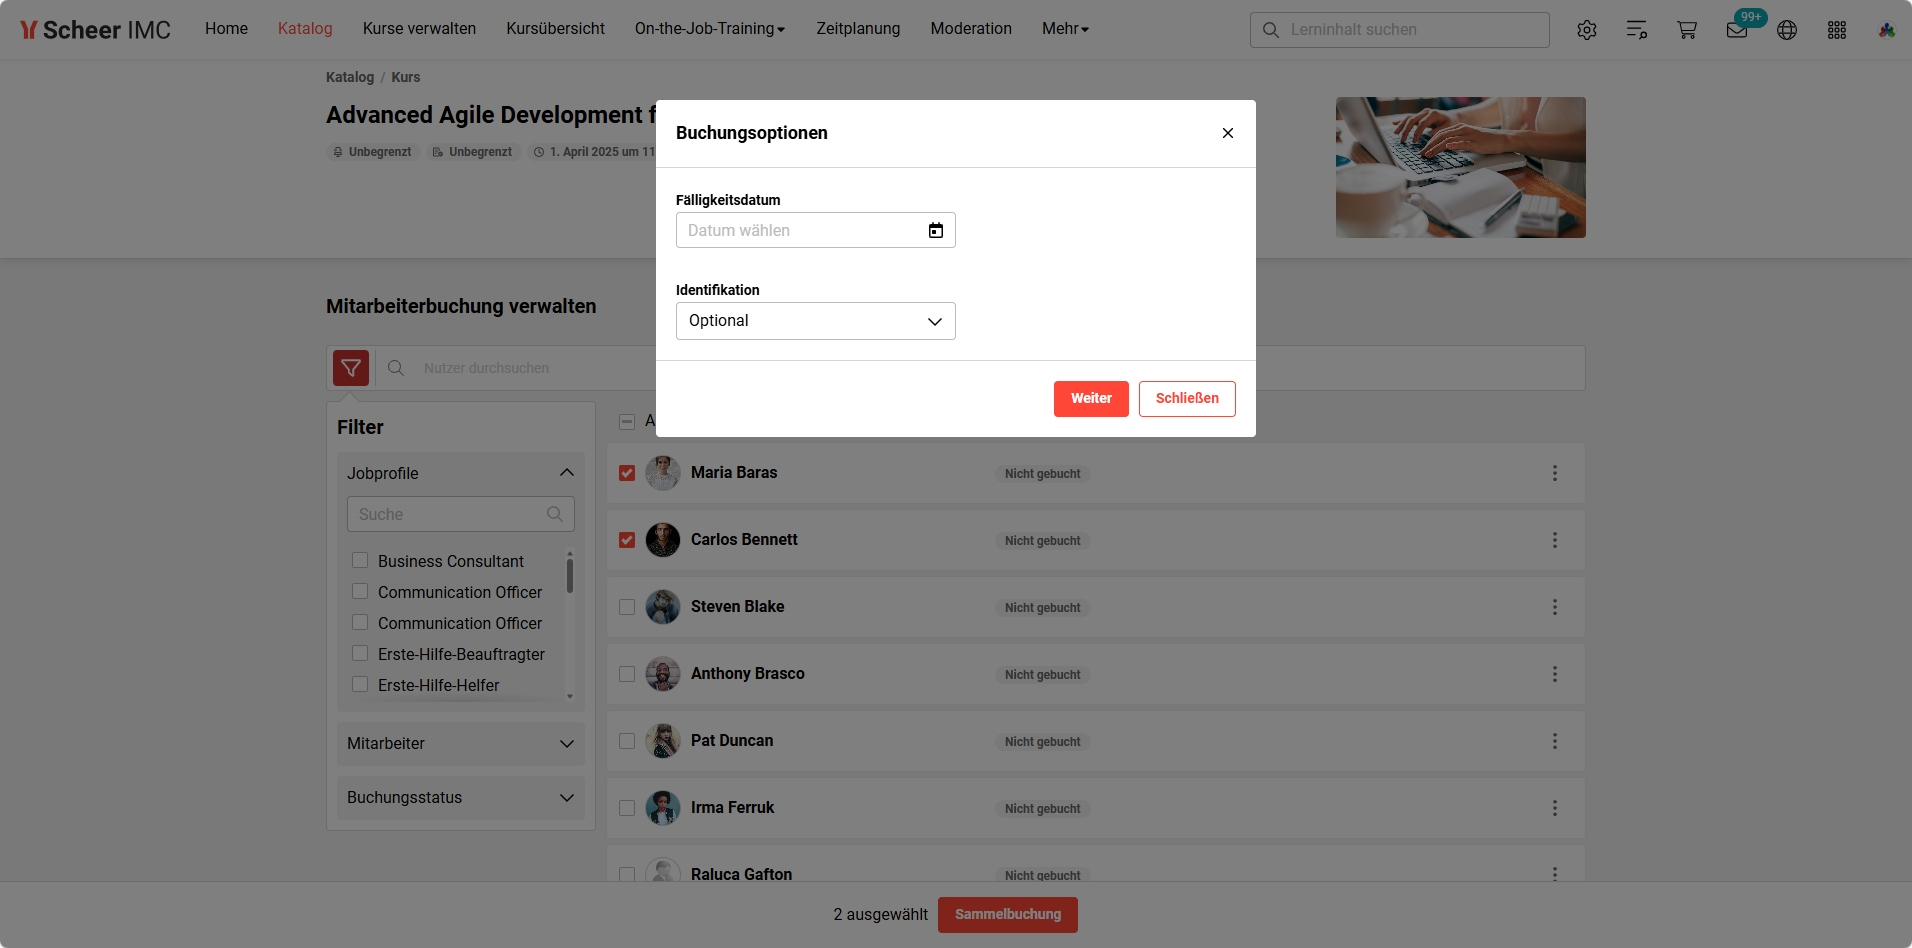
Task: Check Anthony Brasco checkbox
Action: tap(627, 674)
